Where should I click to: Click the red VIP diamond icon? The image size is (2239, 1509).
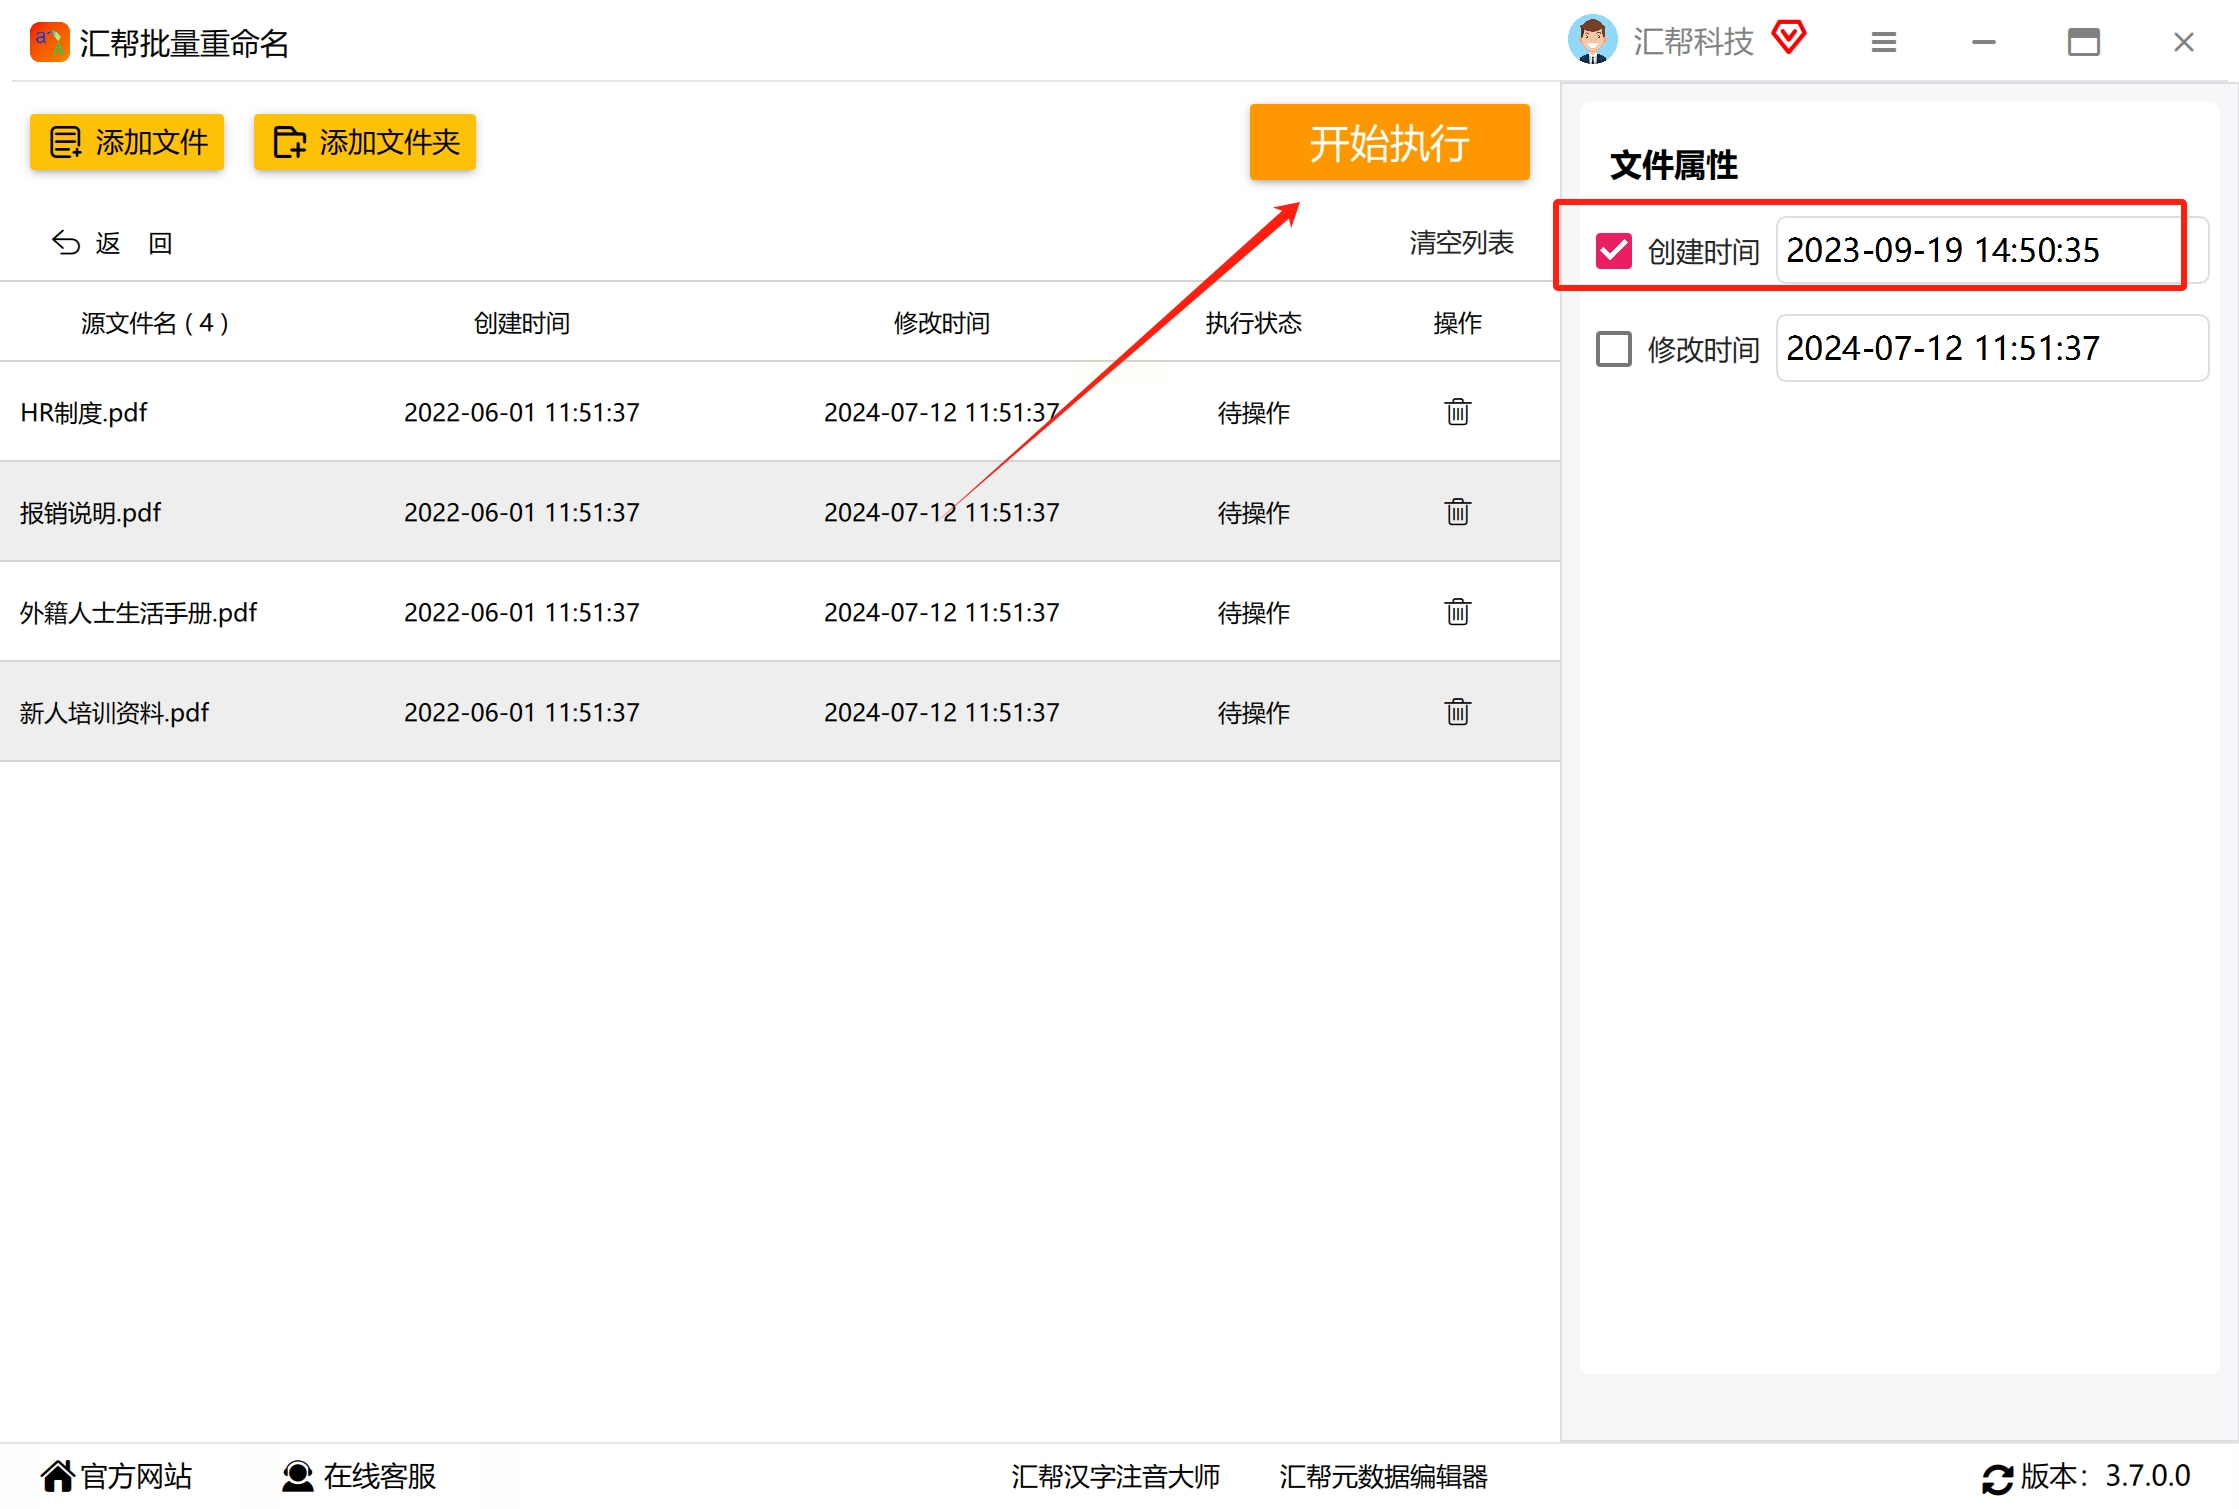(1788, 39)
